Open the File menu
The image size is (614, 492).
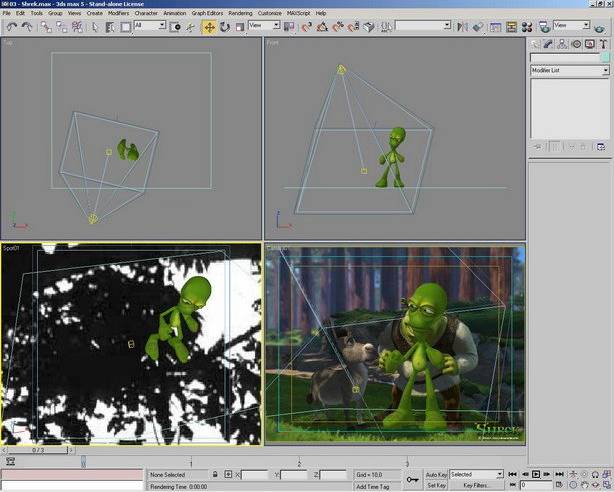pyautogui.click(x=7, y=13)
